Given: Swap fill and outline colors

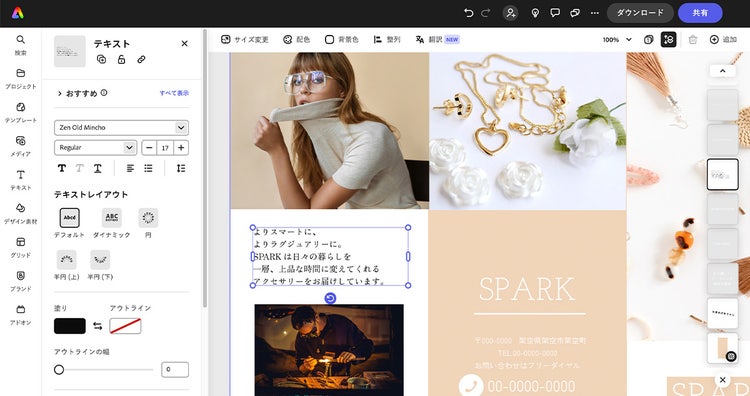Looking at the screenshot, I should (98, 326).
